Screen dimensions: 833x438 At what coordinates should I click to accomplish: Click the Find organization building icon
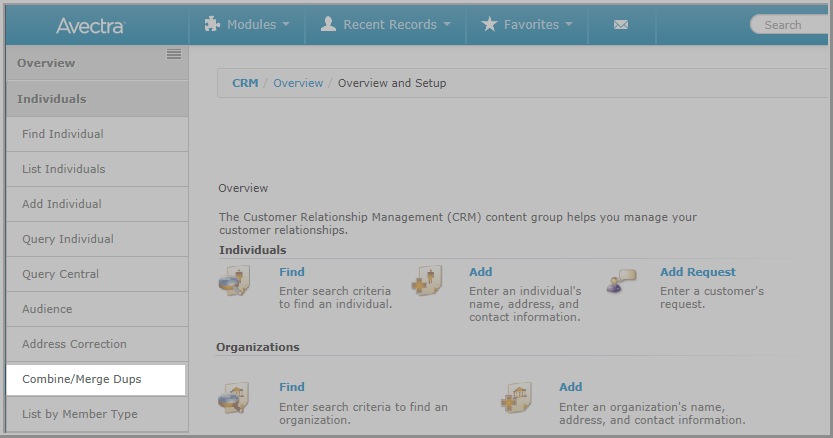[x=234, y=397]
